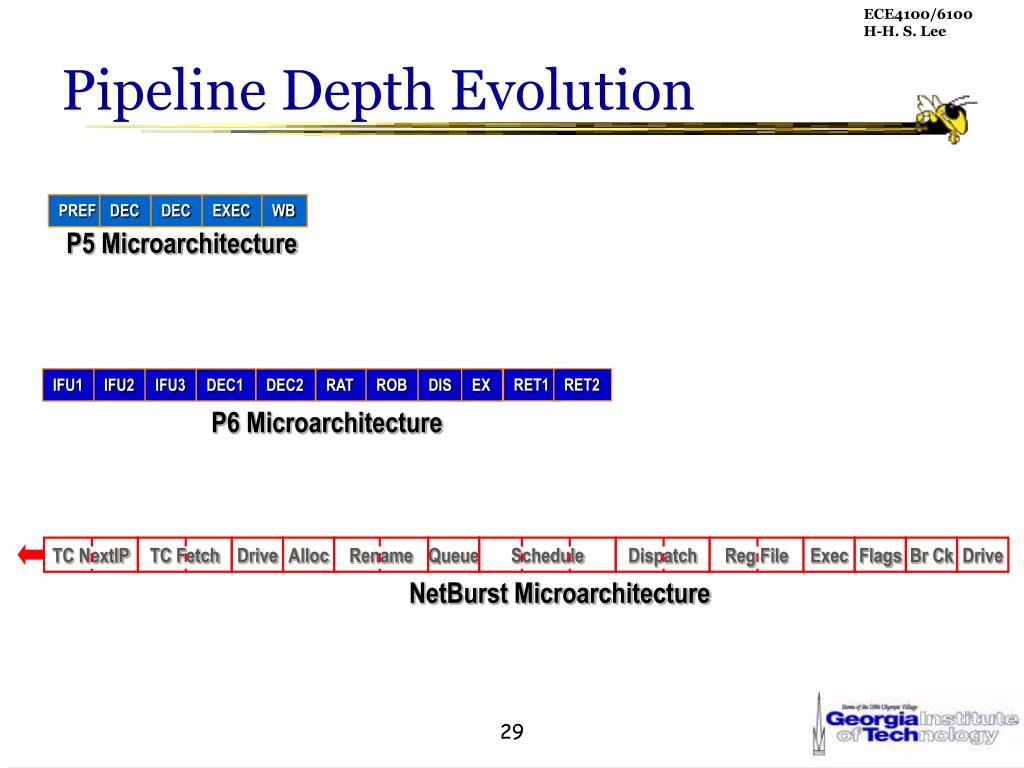1024x768 pixels.
Task: Select the PREF stage in P5 pipeline
Action: (74, 211)
